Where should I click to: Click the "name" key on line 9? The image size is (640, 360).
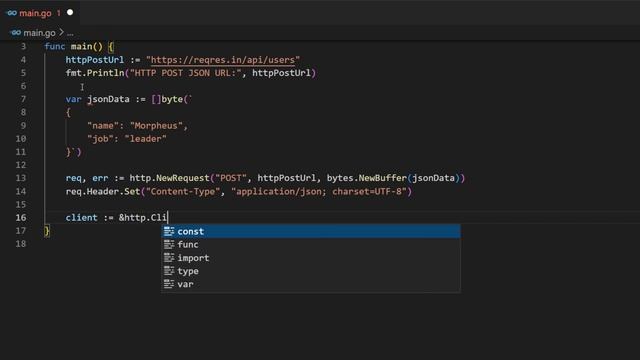pos(103,126)
